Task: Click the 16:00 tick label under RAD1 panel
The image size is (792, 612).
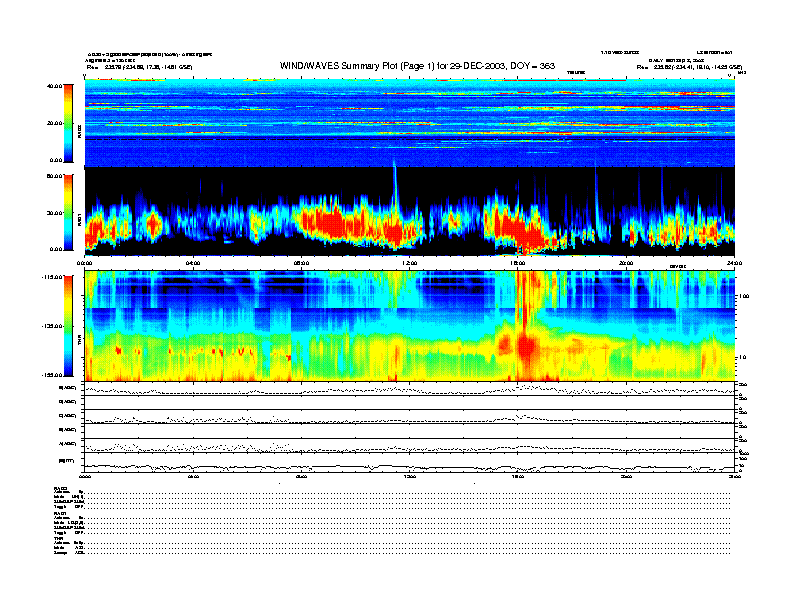Action: (x=518, y=263)
